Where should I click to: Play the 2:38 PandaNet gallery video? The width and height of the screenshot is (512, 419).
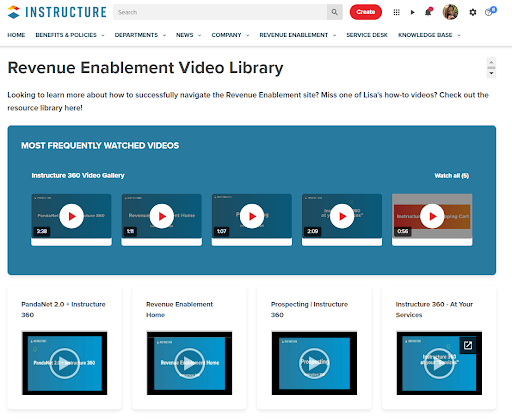71,216
